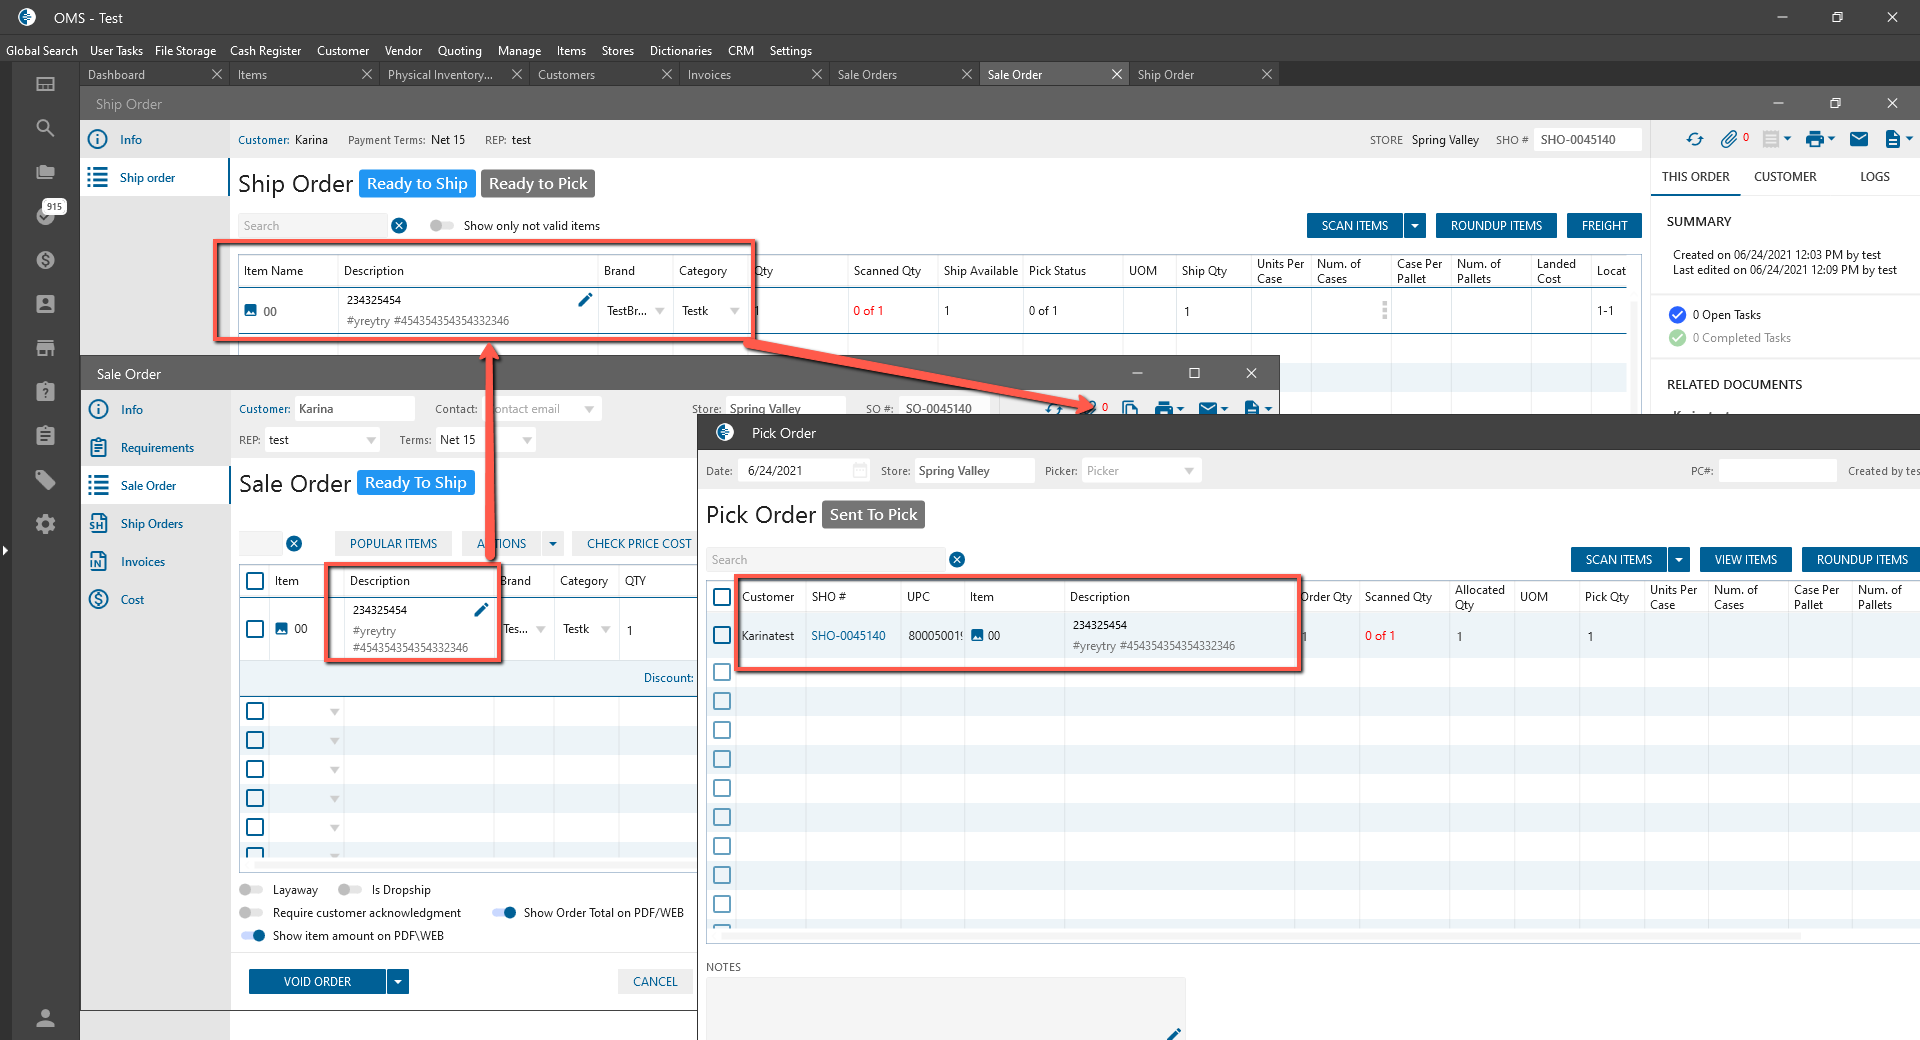
Task: Open the Dictionaries menu
Action: click(x=680, y=51)
